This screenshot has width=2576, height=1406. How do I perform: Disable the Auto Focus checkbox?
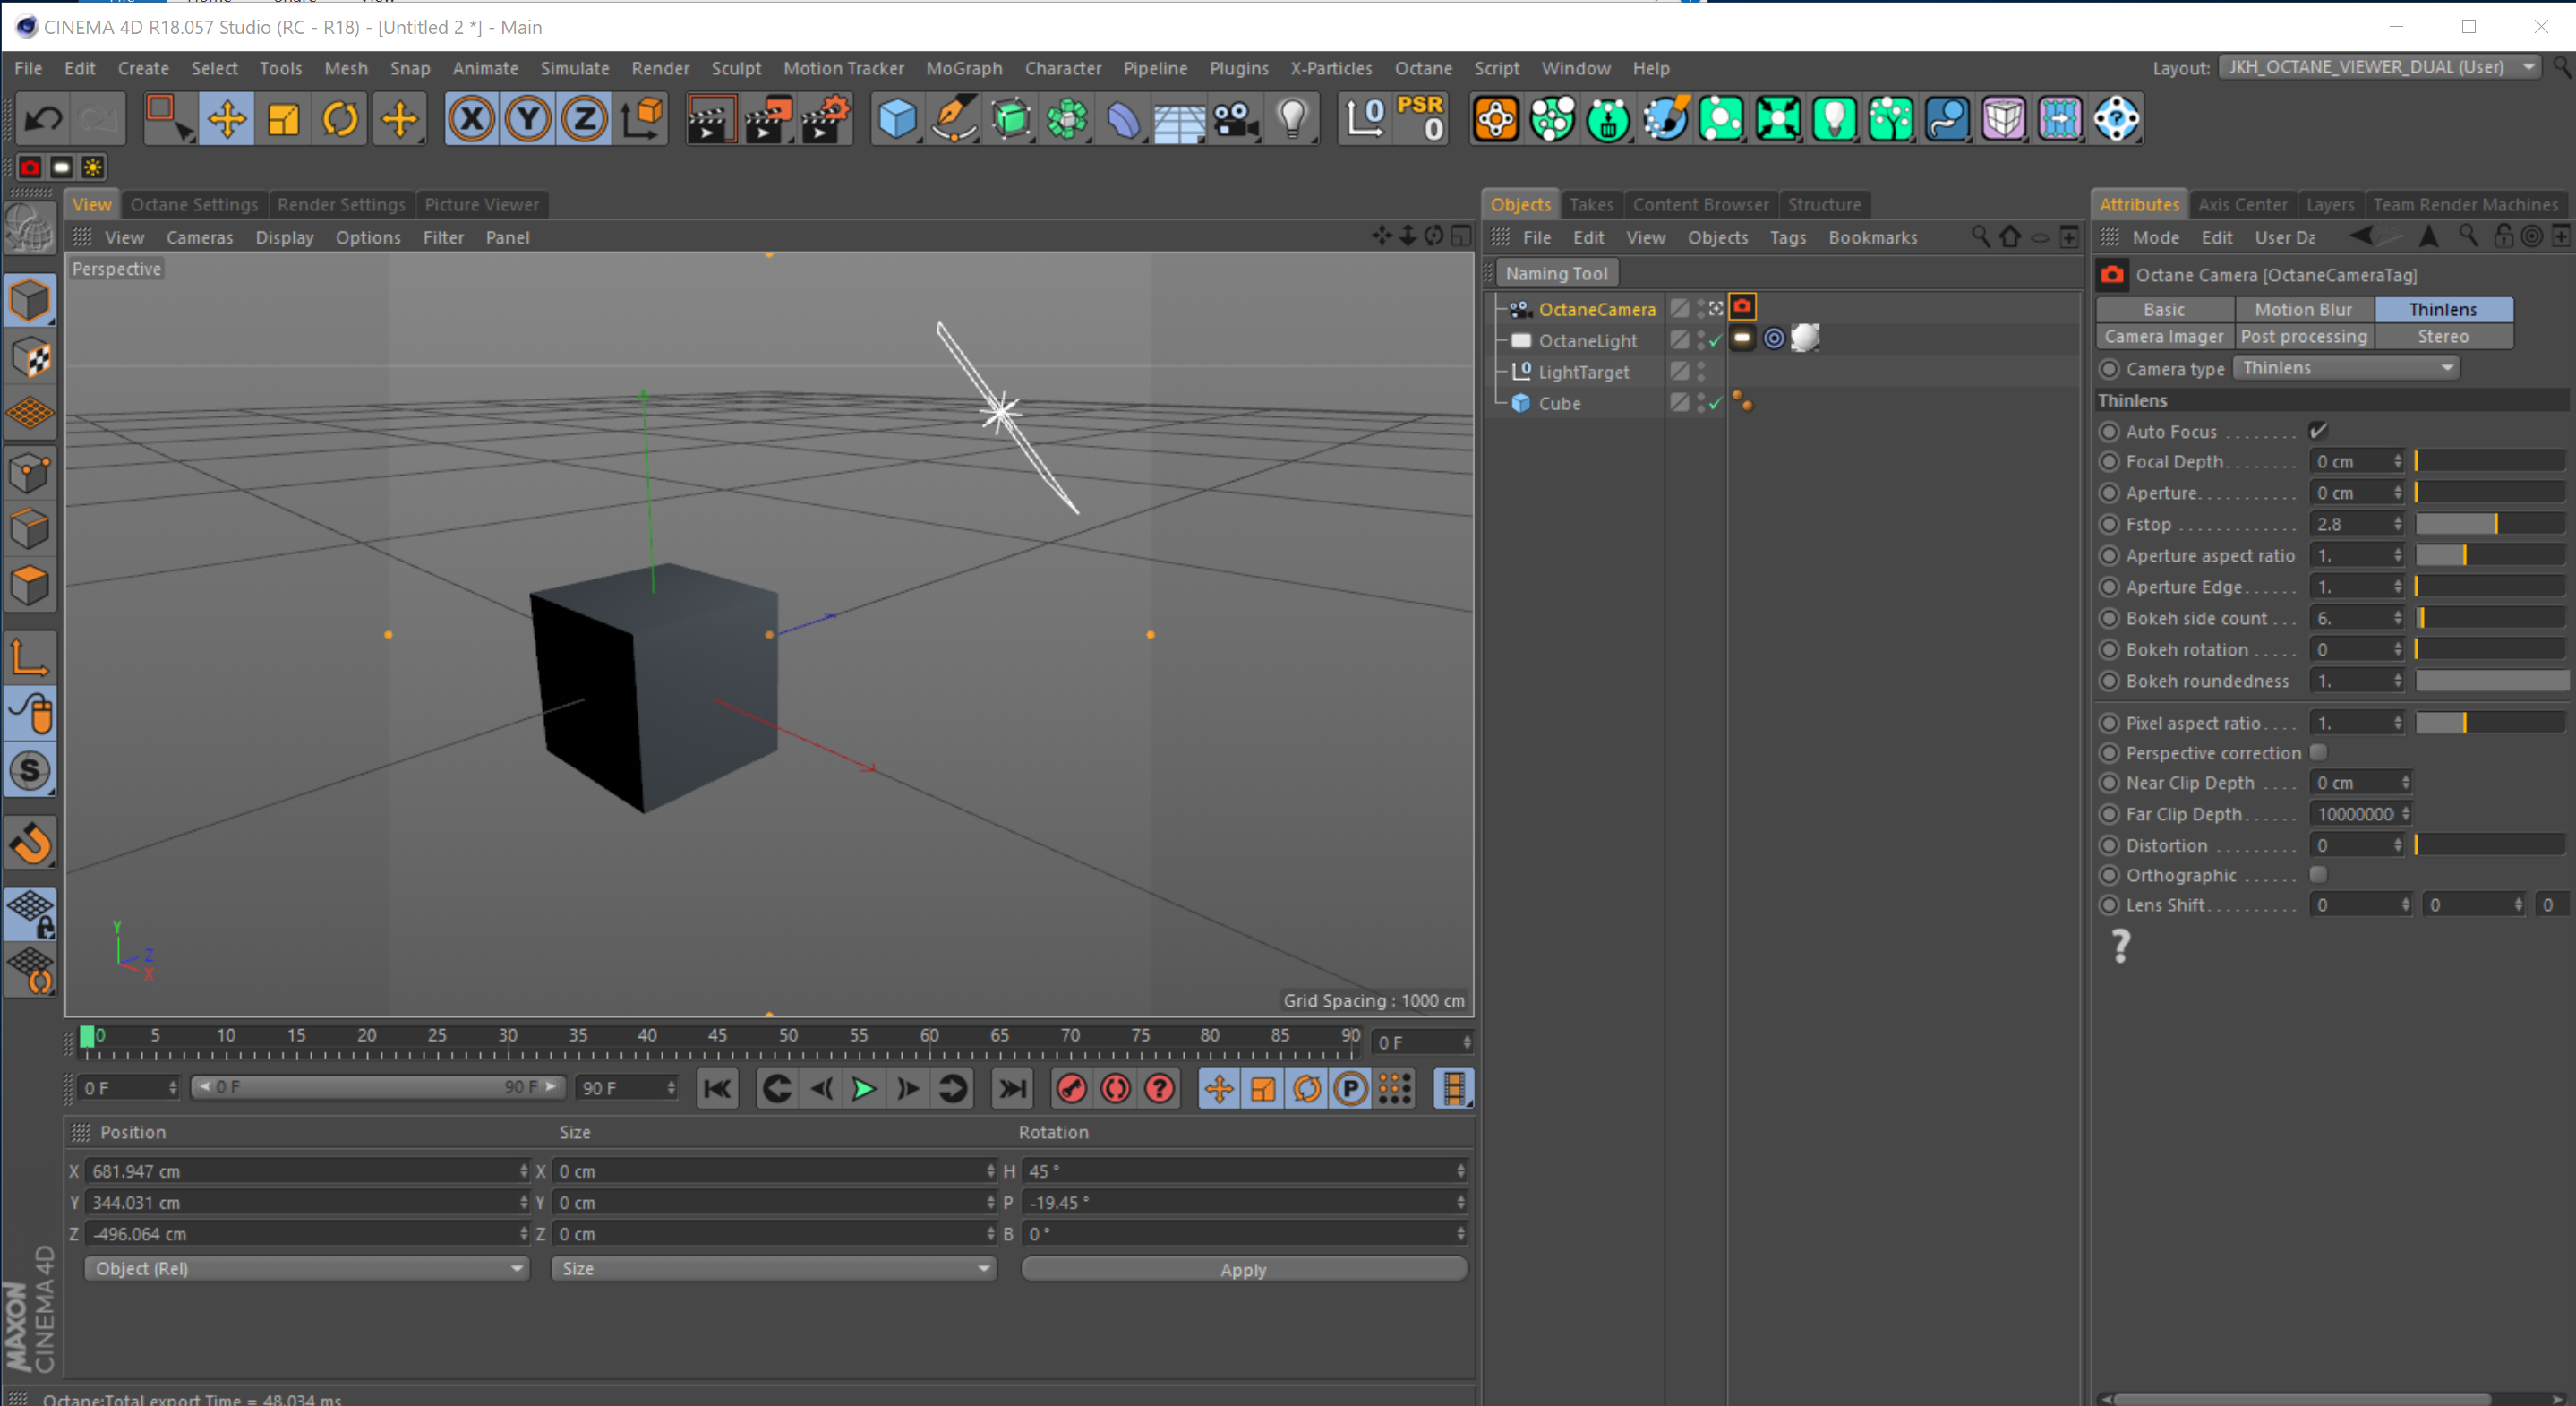click(x=2318, y=431)
